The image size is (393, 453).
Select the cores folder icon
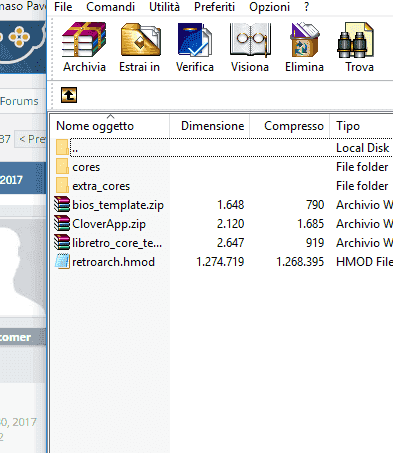(62, 166)
